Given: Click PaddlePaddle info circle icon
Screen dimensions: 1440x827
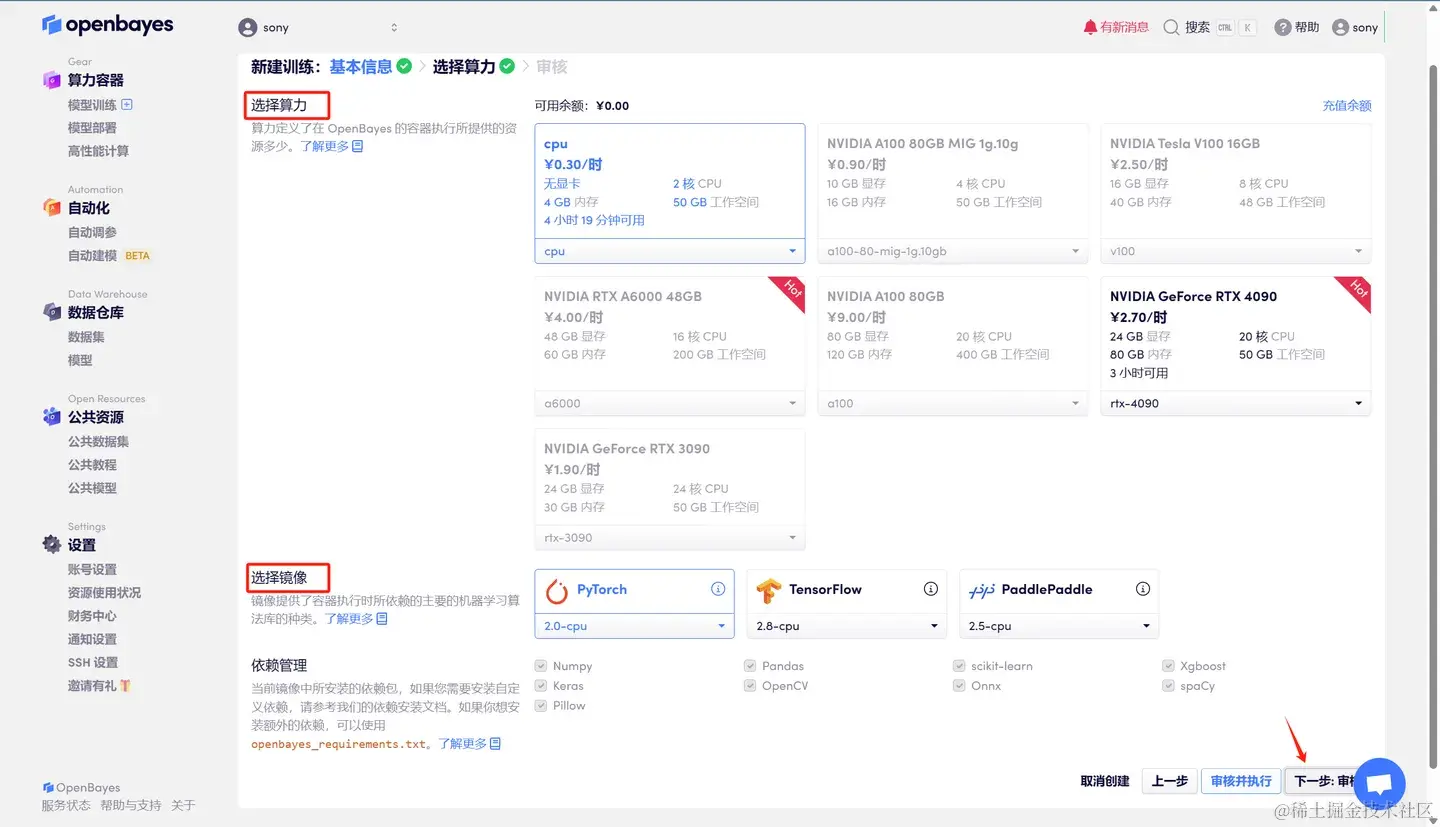Looking at the screenshot, I should pos(1143,589).
